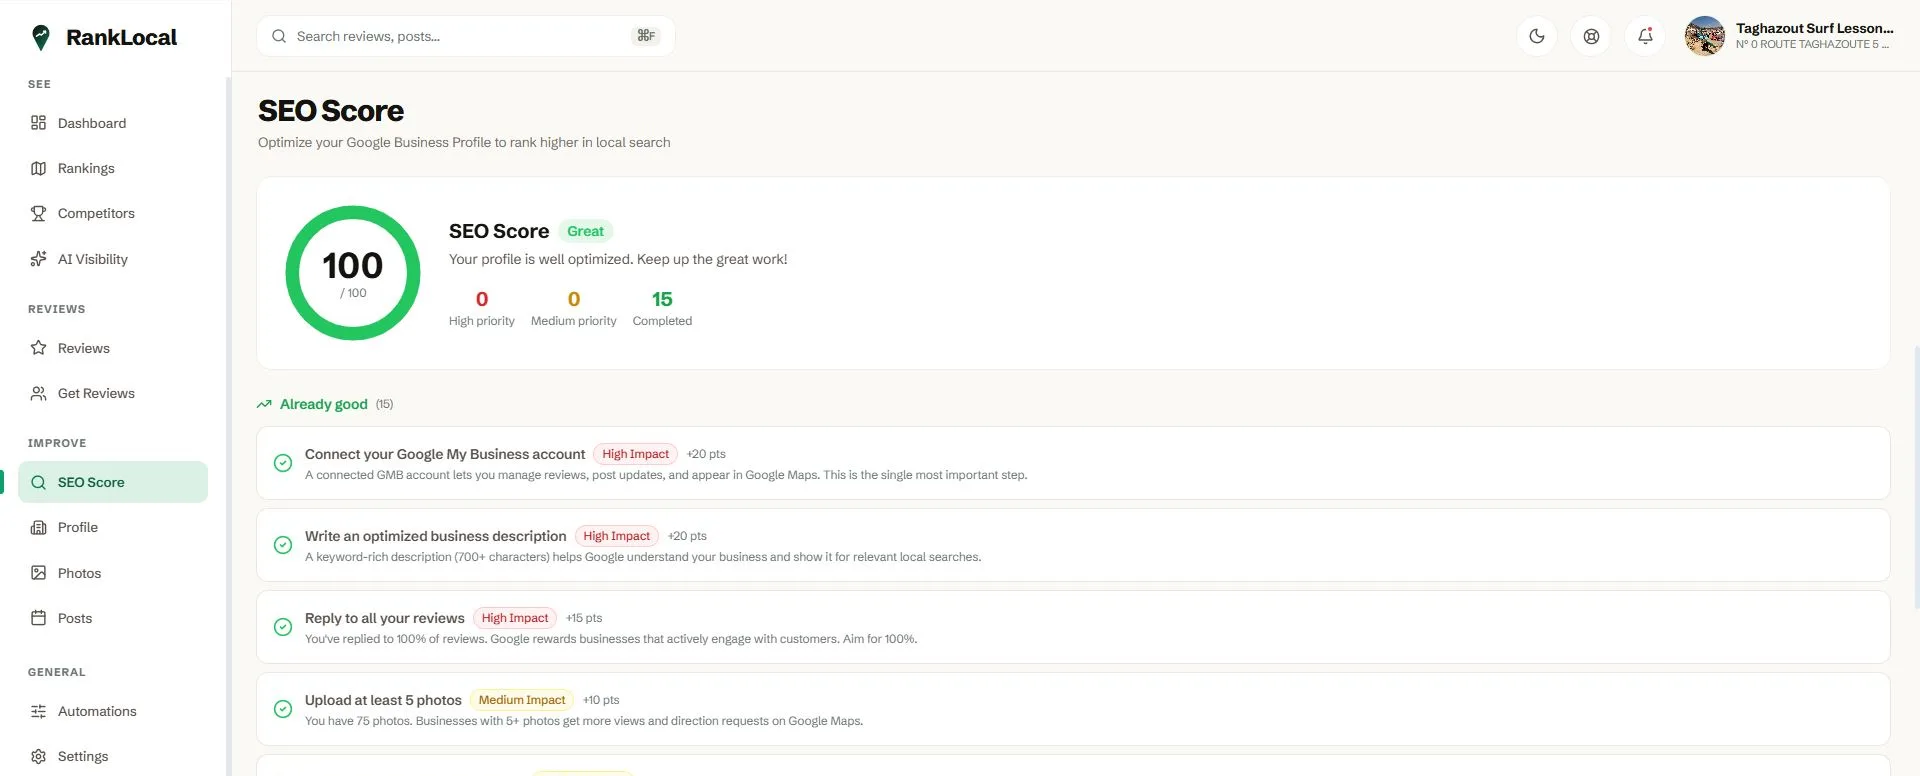Open help via the lifebuoy icon

pyautogui.click(x=1591, y=36)
